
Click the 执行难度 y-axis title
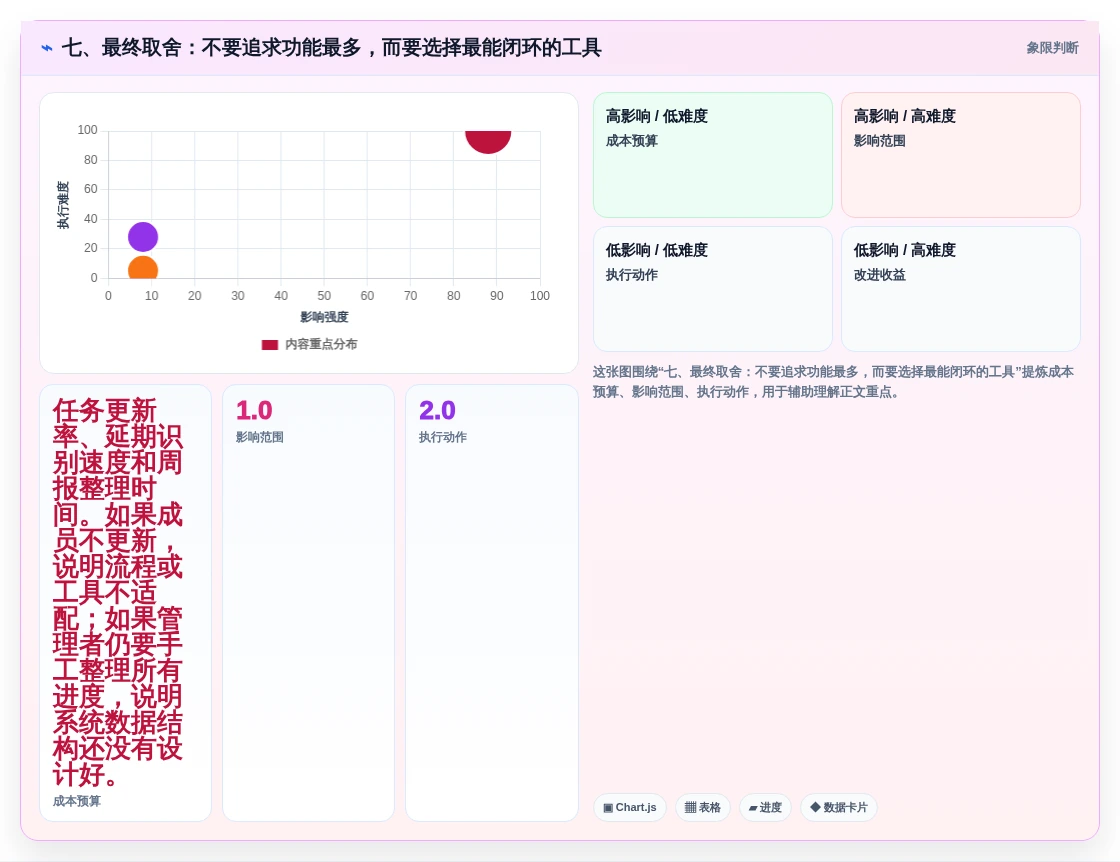click(x=63, y=205)
